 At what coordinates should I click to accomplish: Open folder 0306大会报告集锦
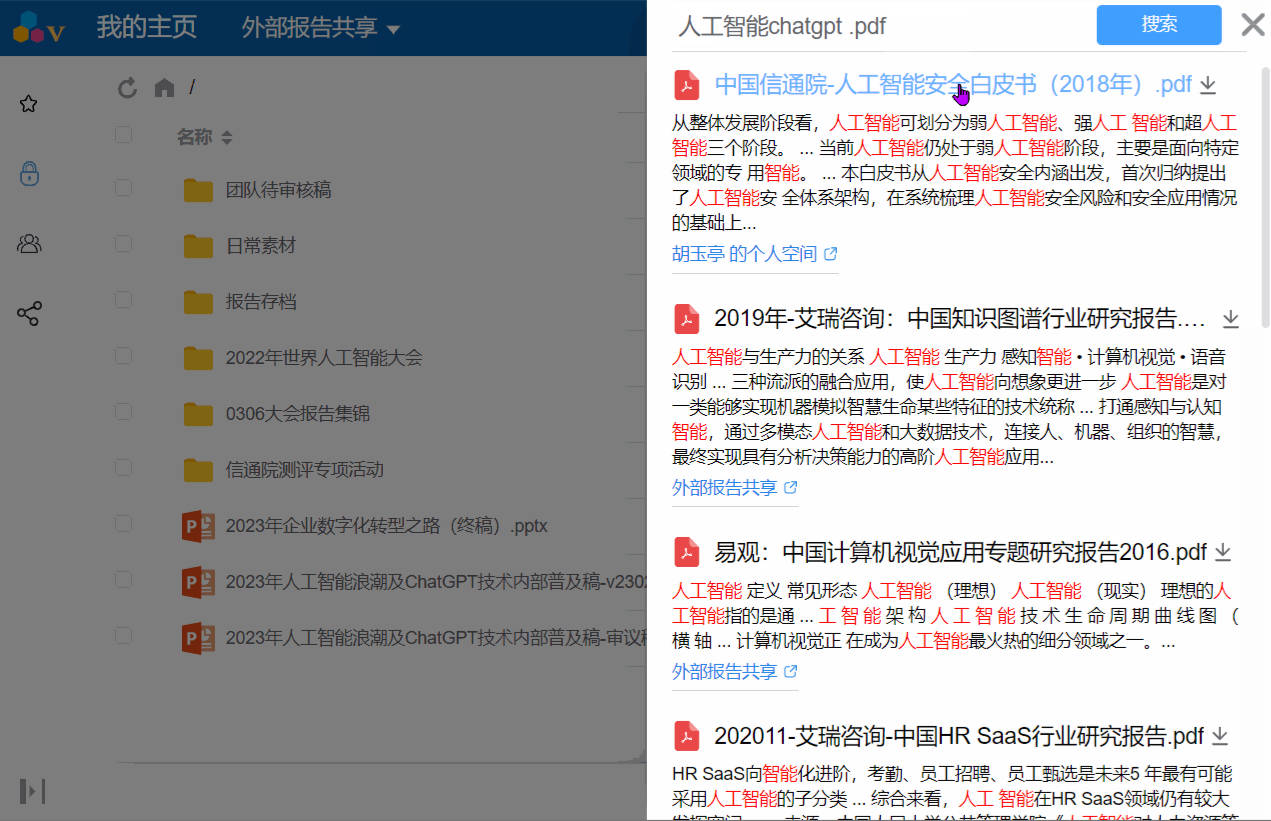tap(298, 414)
